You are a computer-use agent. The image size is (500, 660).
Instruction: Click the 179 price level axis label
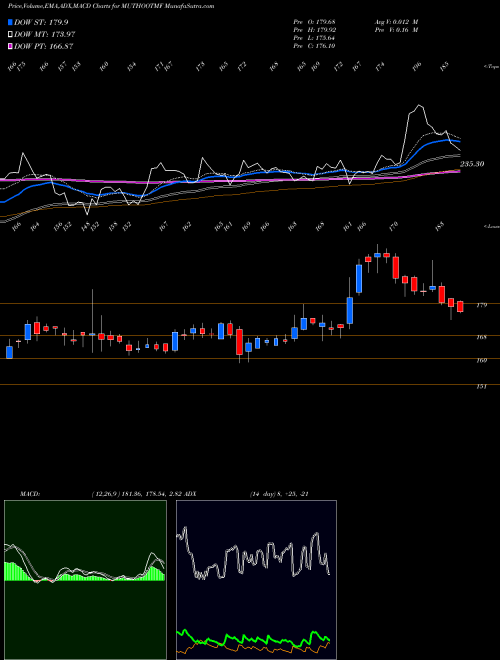[482, 305]
